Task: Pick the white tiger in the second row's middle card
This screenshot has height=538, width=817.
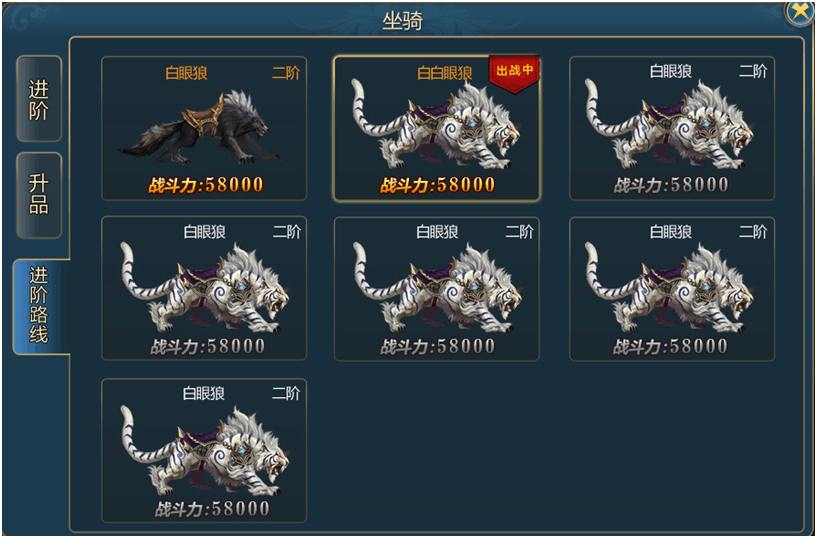Action: coord(437,287)
